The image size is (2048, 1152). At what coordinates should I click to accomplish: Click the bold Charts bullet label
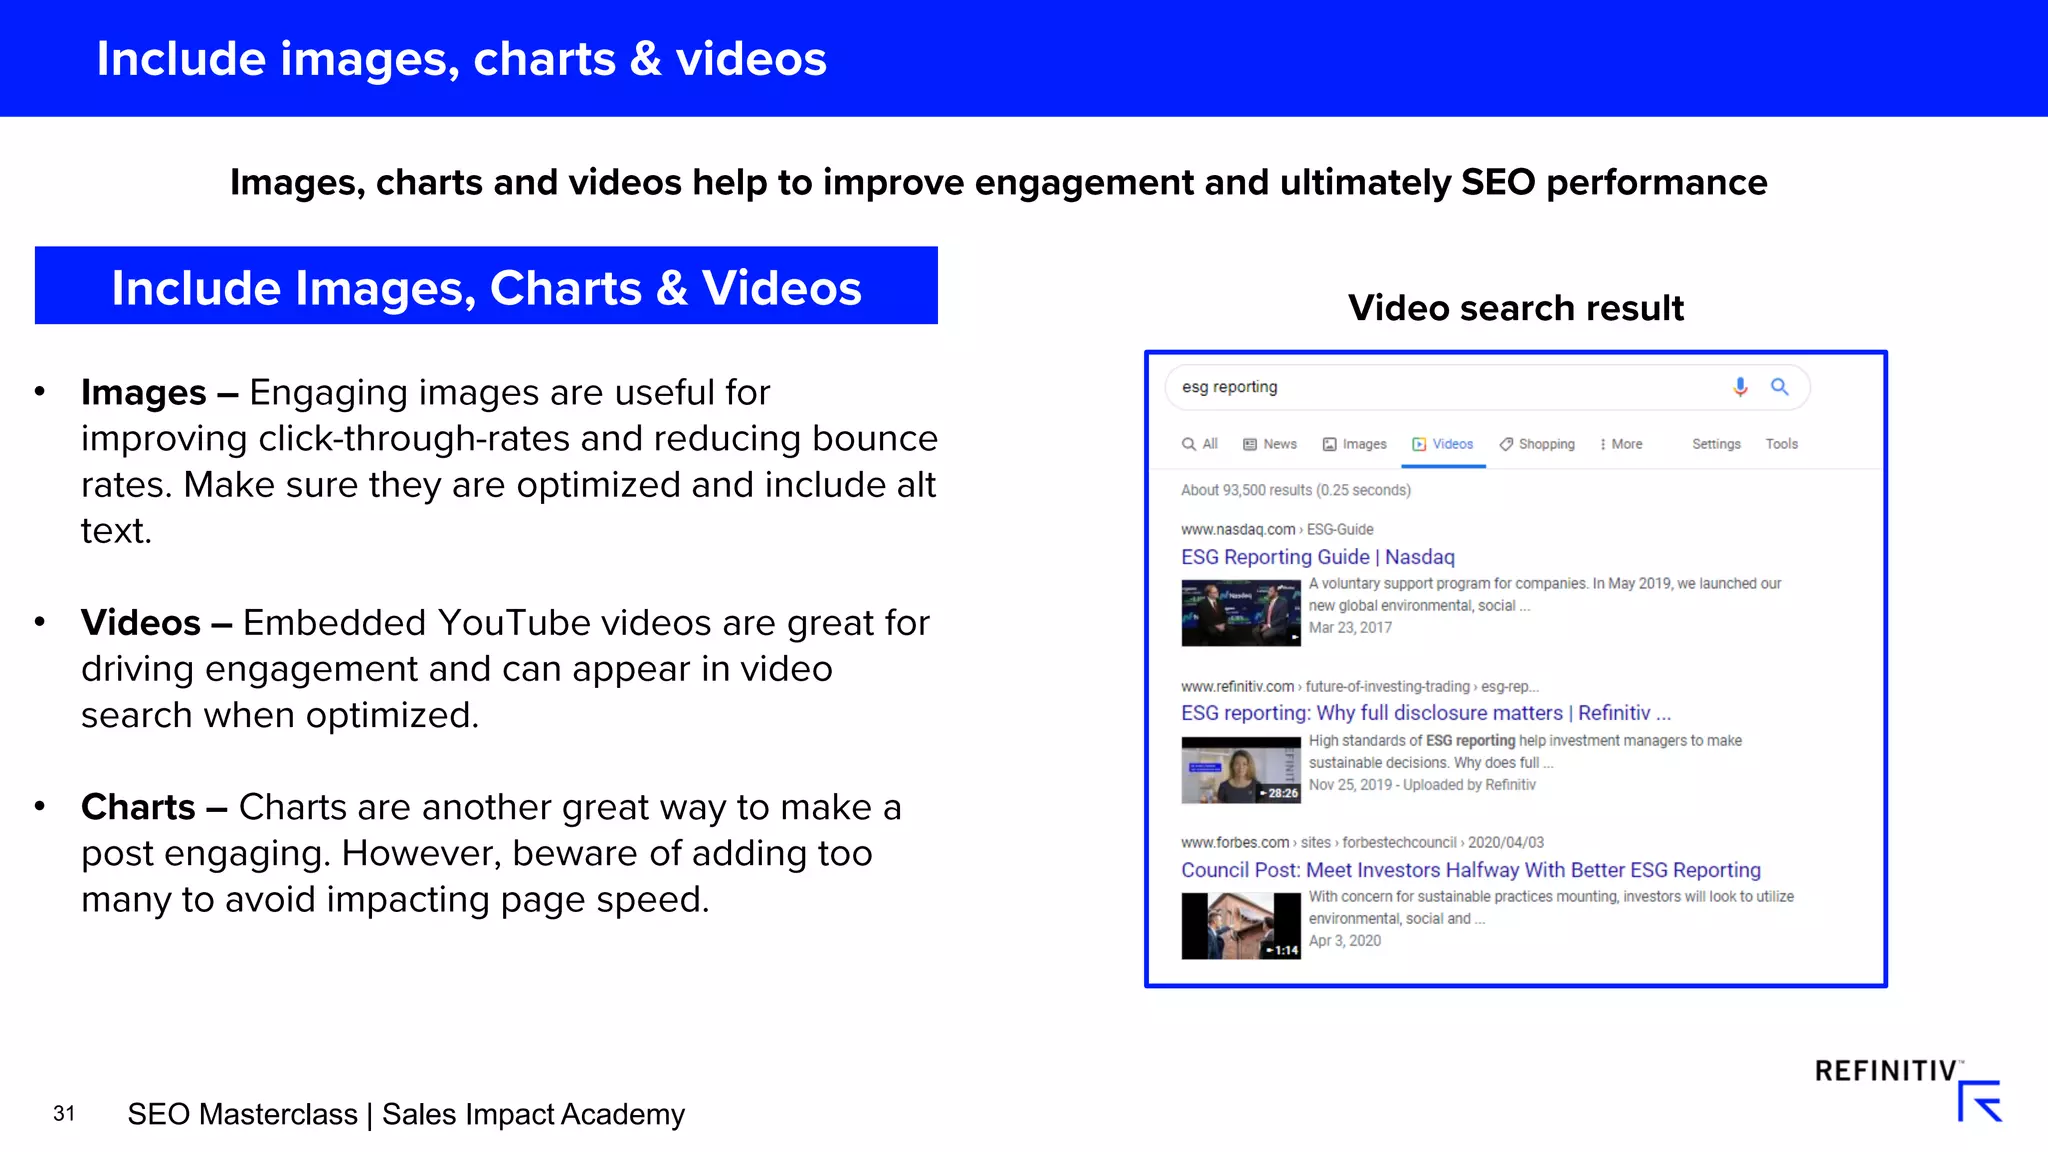tap(138, 807)
